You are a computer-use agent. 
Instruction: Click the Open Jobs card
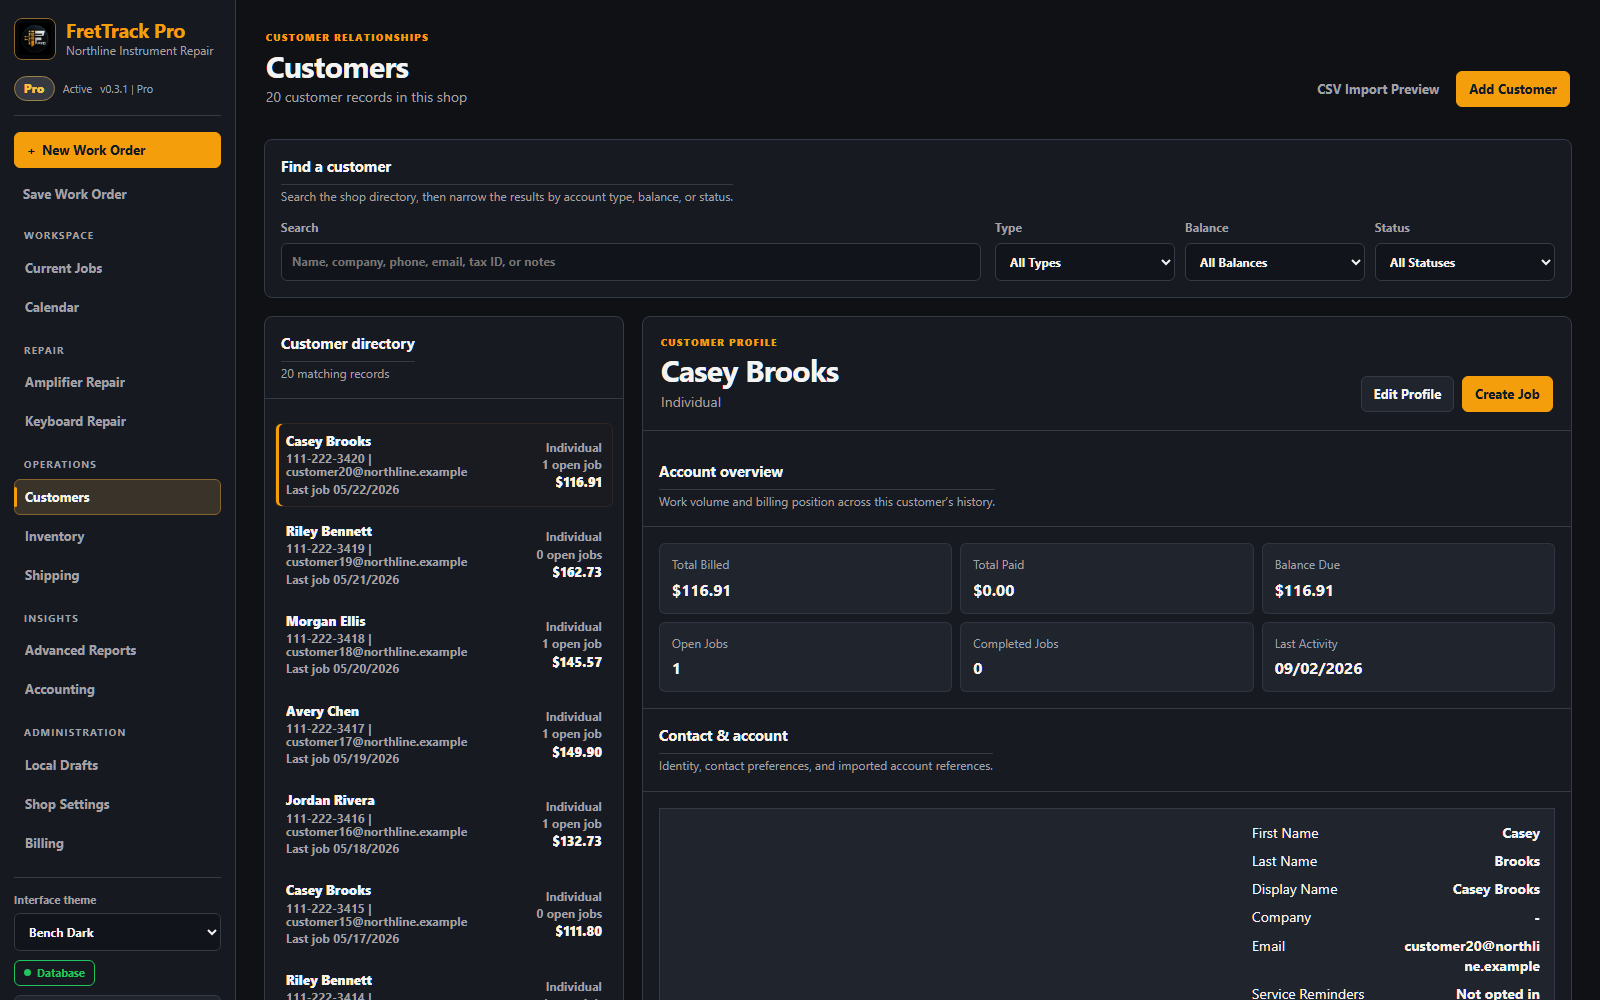(805, 657)
